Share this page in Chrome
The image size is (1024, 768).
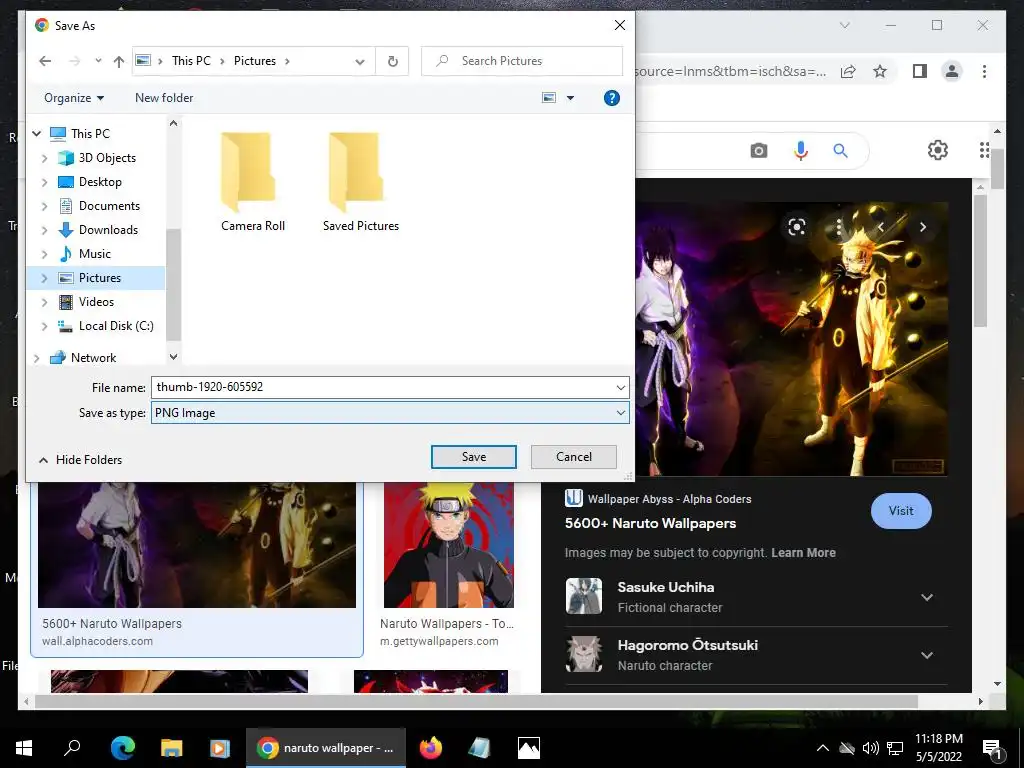tap(848, 71)
